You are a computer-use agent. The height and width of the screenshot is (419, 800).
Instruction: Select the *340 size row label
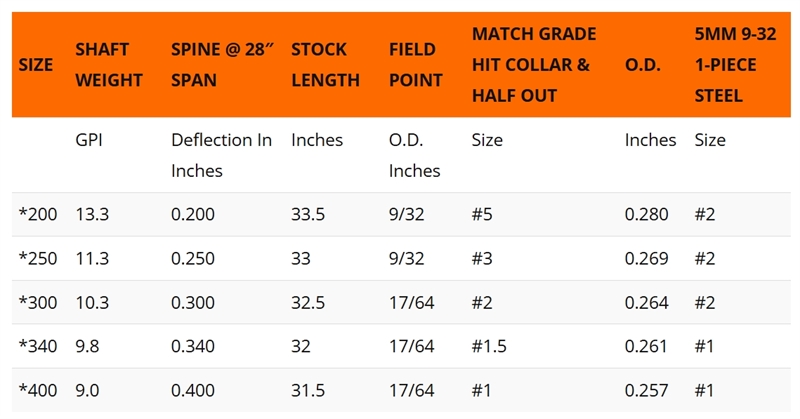pyautogui.click(x=37, y=346)
